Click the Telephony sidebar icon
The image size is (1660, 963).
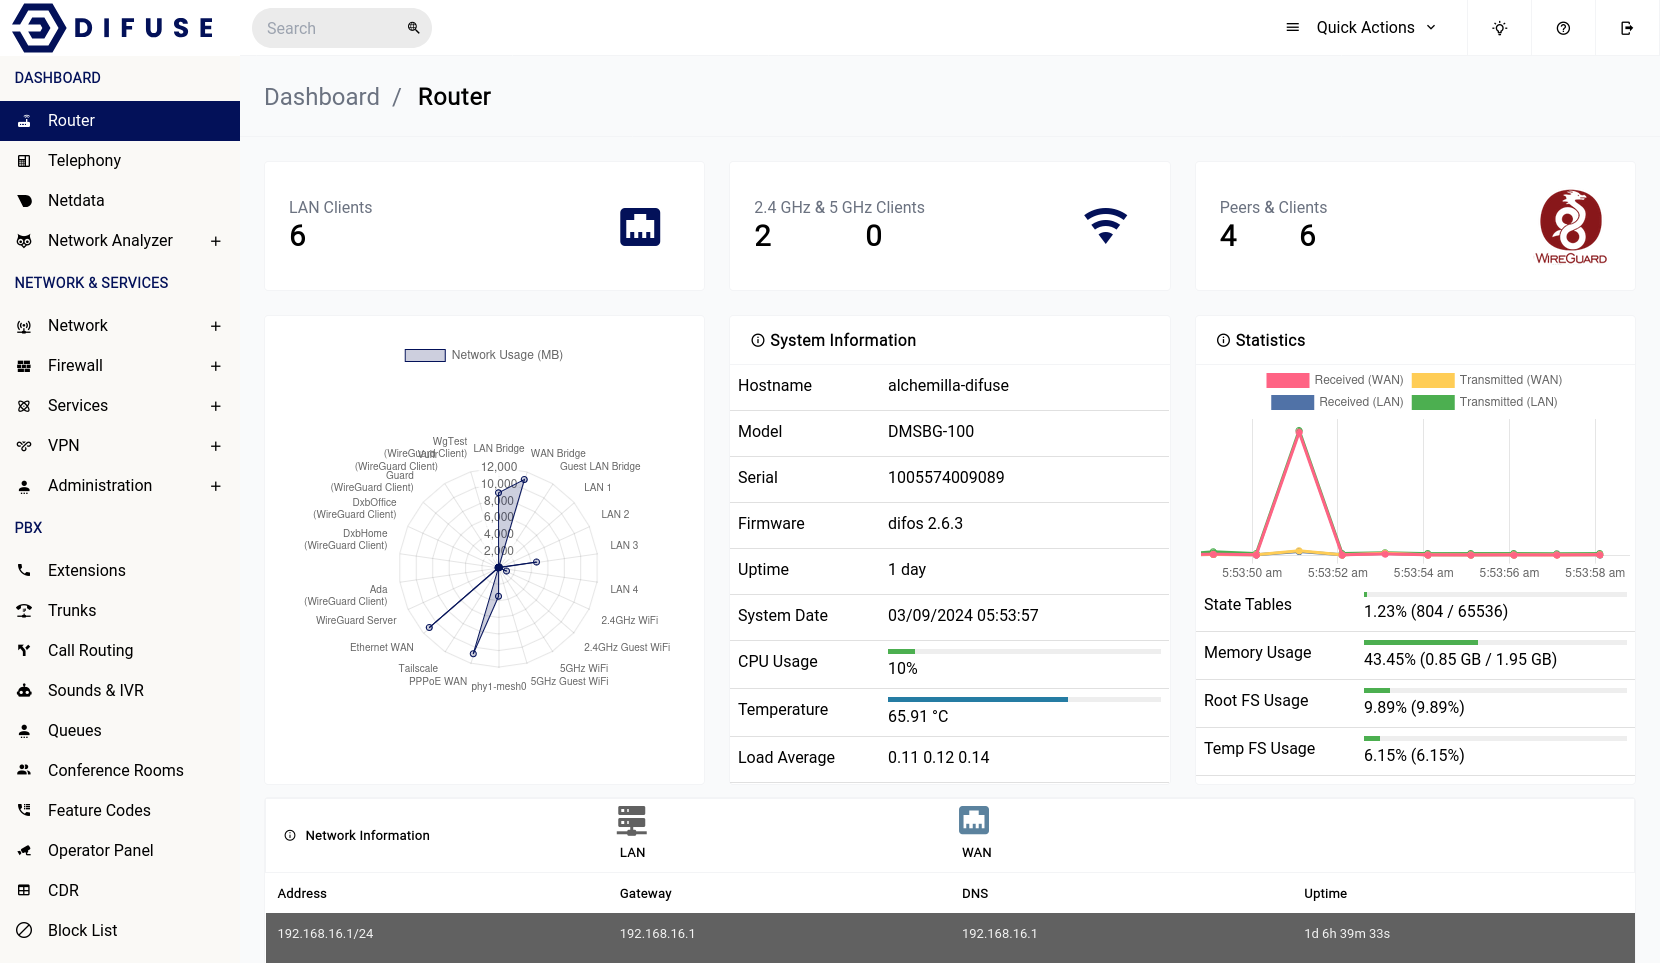(24, 161)
